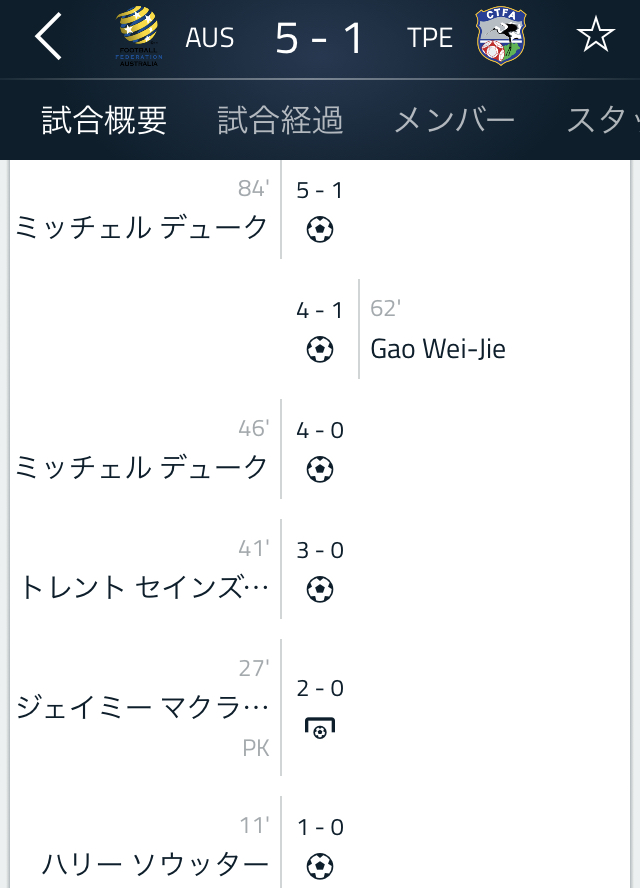Screen dimensions: 640x888
Task: Toggle the favorite star for this match
Action: (595, 38)
